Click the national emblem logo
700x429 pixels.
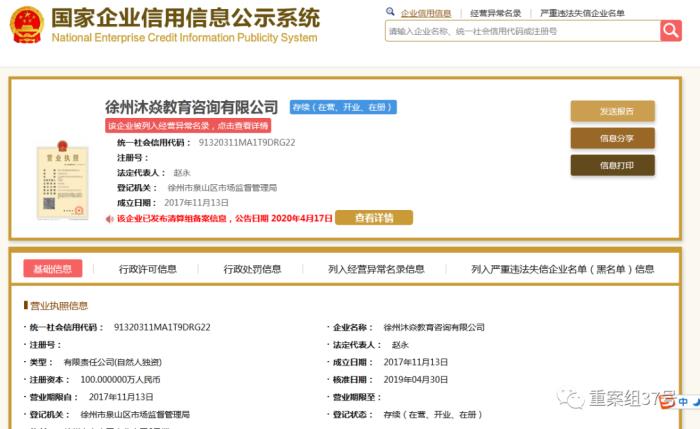tap(27, 23)
